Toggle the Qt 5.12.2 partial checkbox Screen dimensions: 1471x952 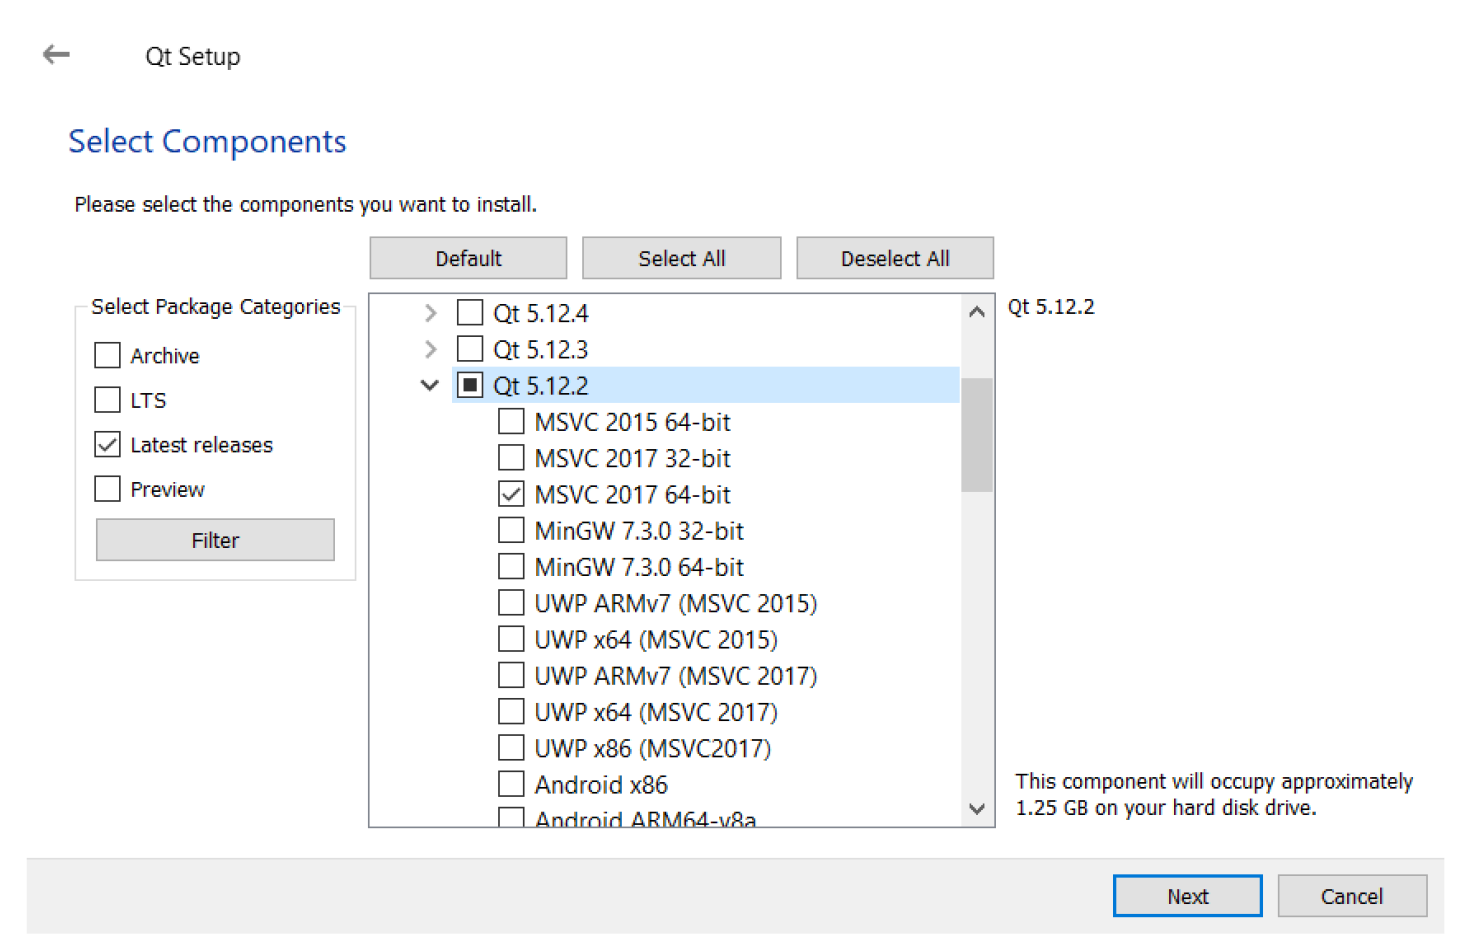point(470,385)
